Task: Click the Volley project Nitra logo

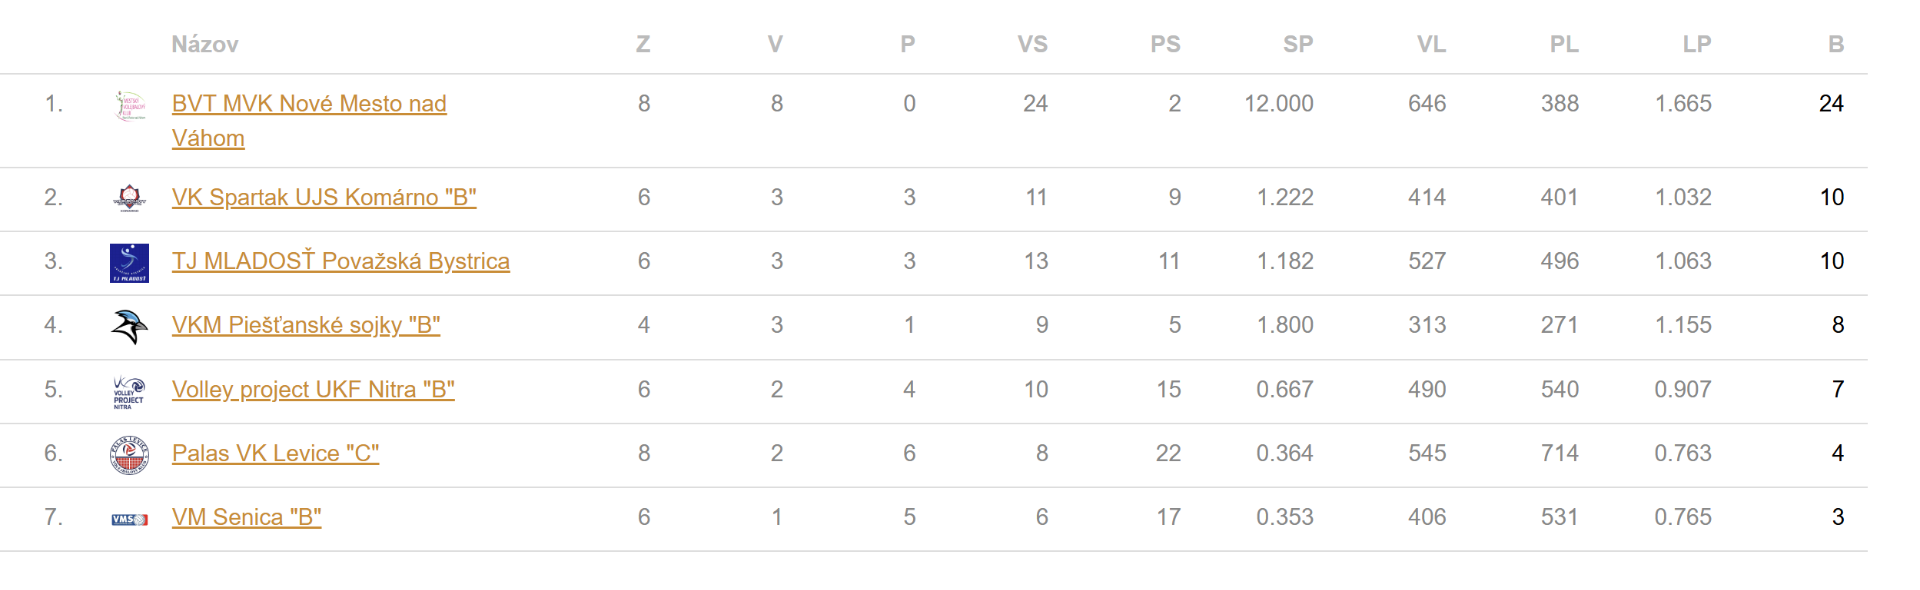Action: (x=130, y=391)
